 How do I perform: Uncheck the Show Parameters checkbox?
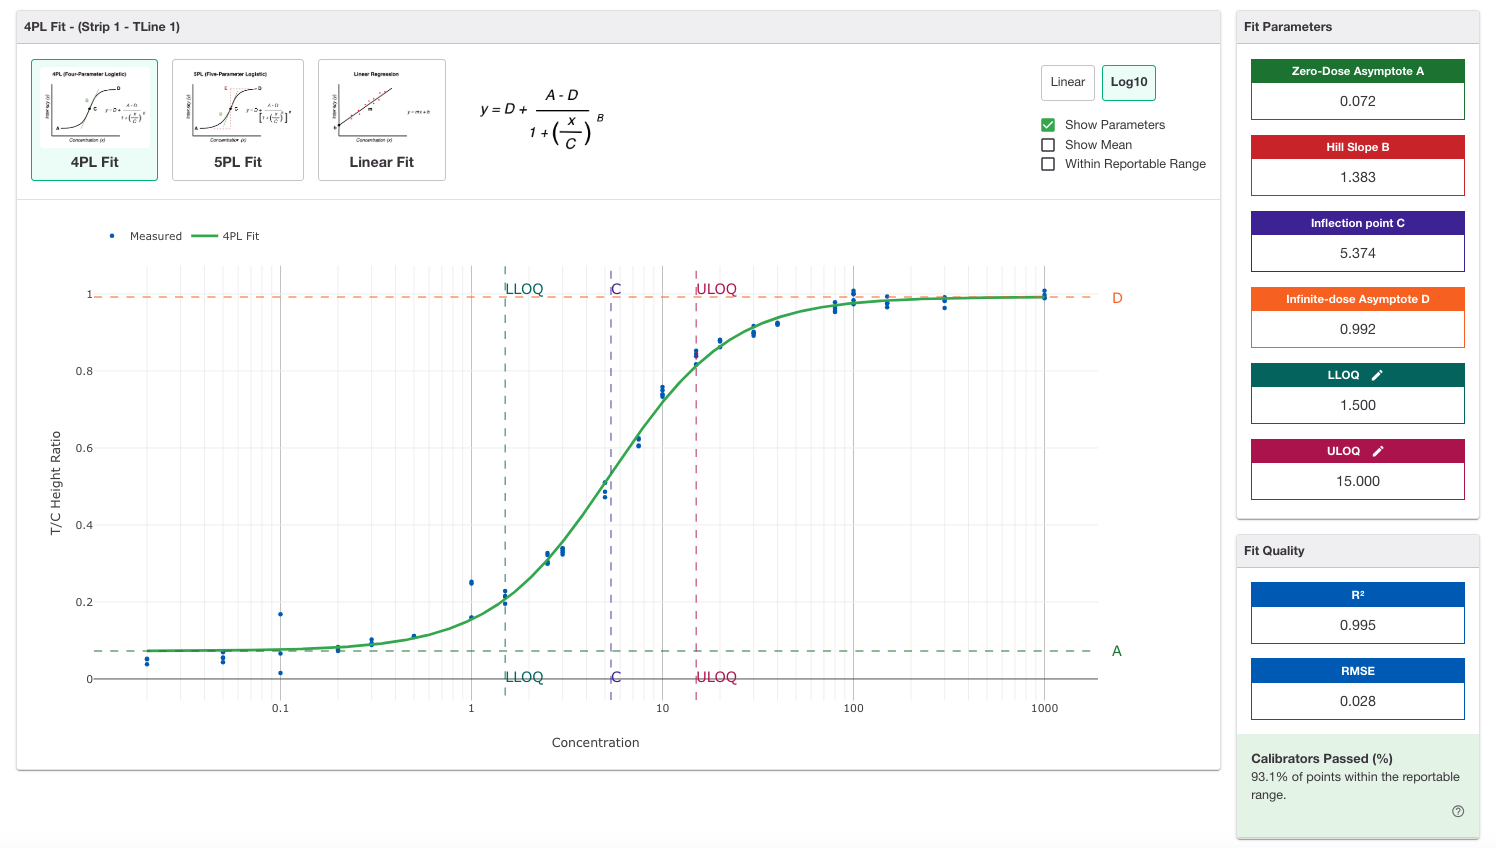point(1048,125)
